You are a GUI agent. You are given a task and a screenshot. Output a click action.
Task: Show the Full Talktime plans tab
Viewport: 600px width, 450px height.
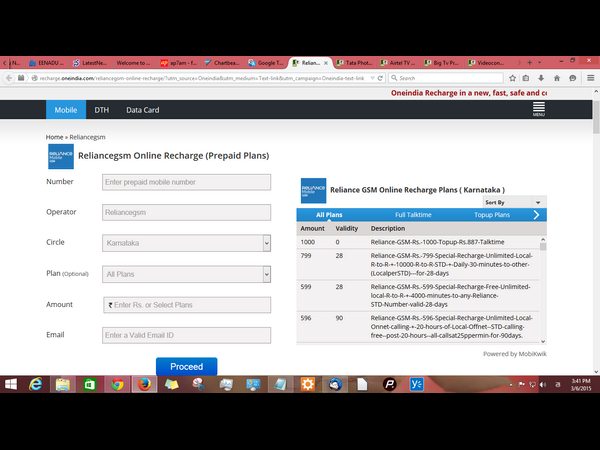(x=413, y=215)
